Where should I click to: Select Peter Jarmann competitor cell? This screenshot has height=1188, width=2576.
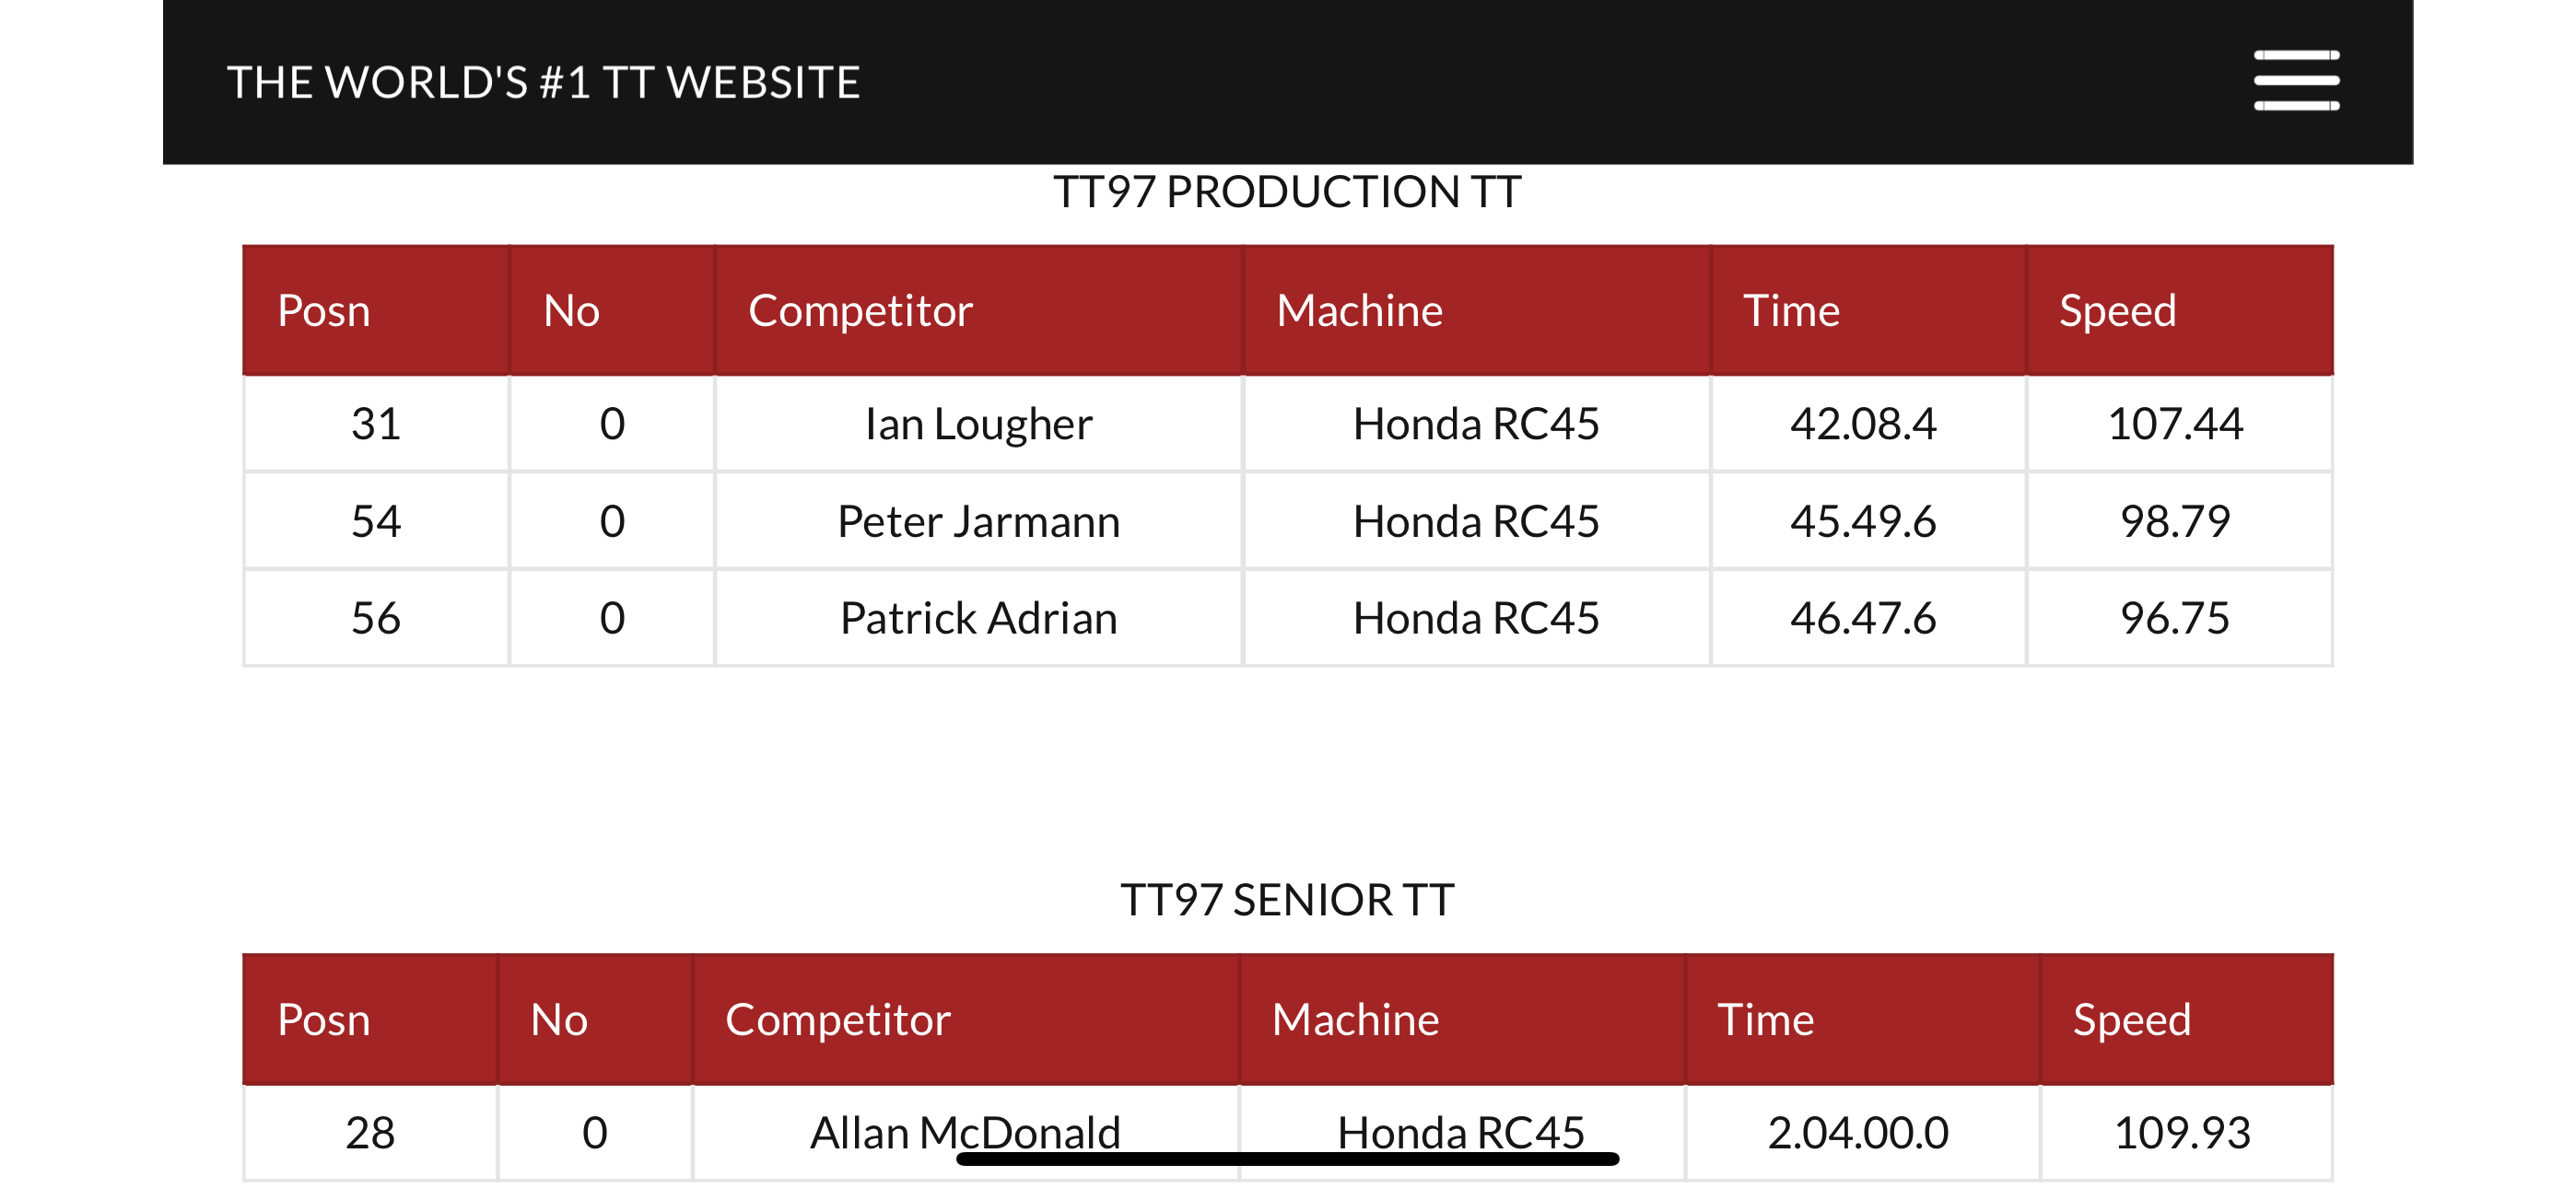pos(978,521)
